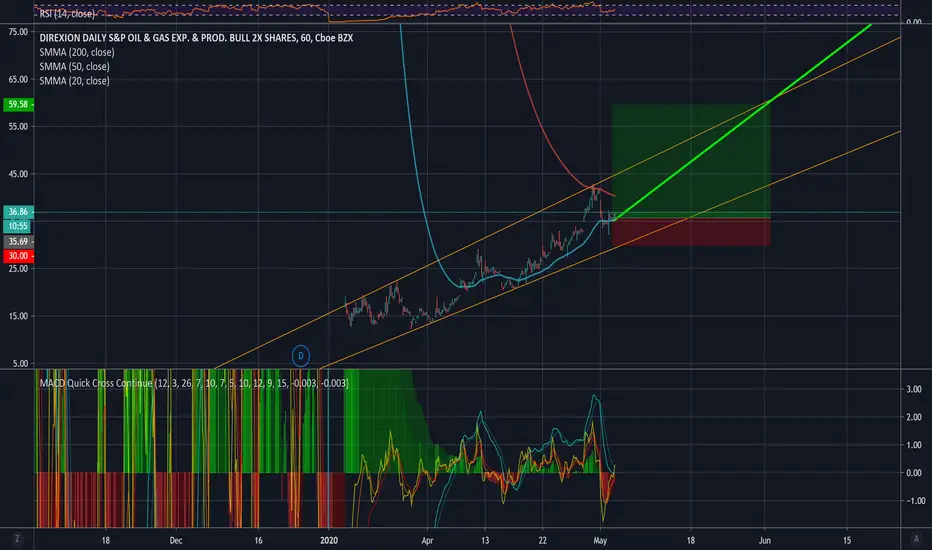Select the red stop-loss zone of long position
Viewport: 932px width, 550px height.
[691, 232]
